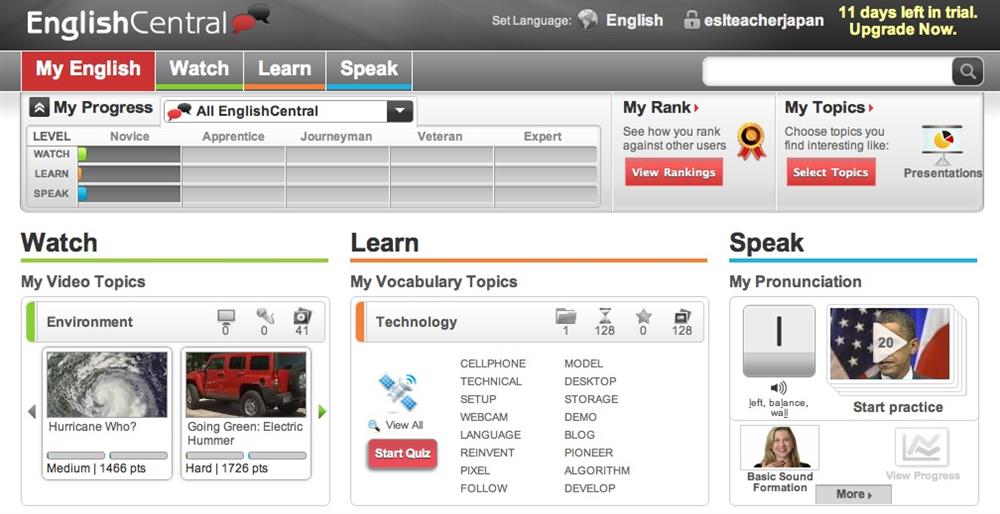
Task: Show previous videos with the left arrow
Action: (32, 411)
